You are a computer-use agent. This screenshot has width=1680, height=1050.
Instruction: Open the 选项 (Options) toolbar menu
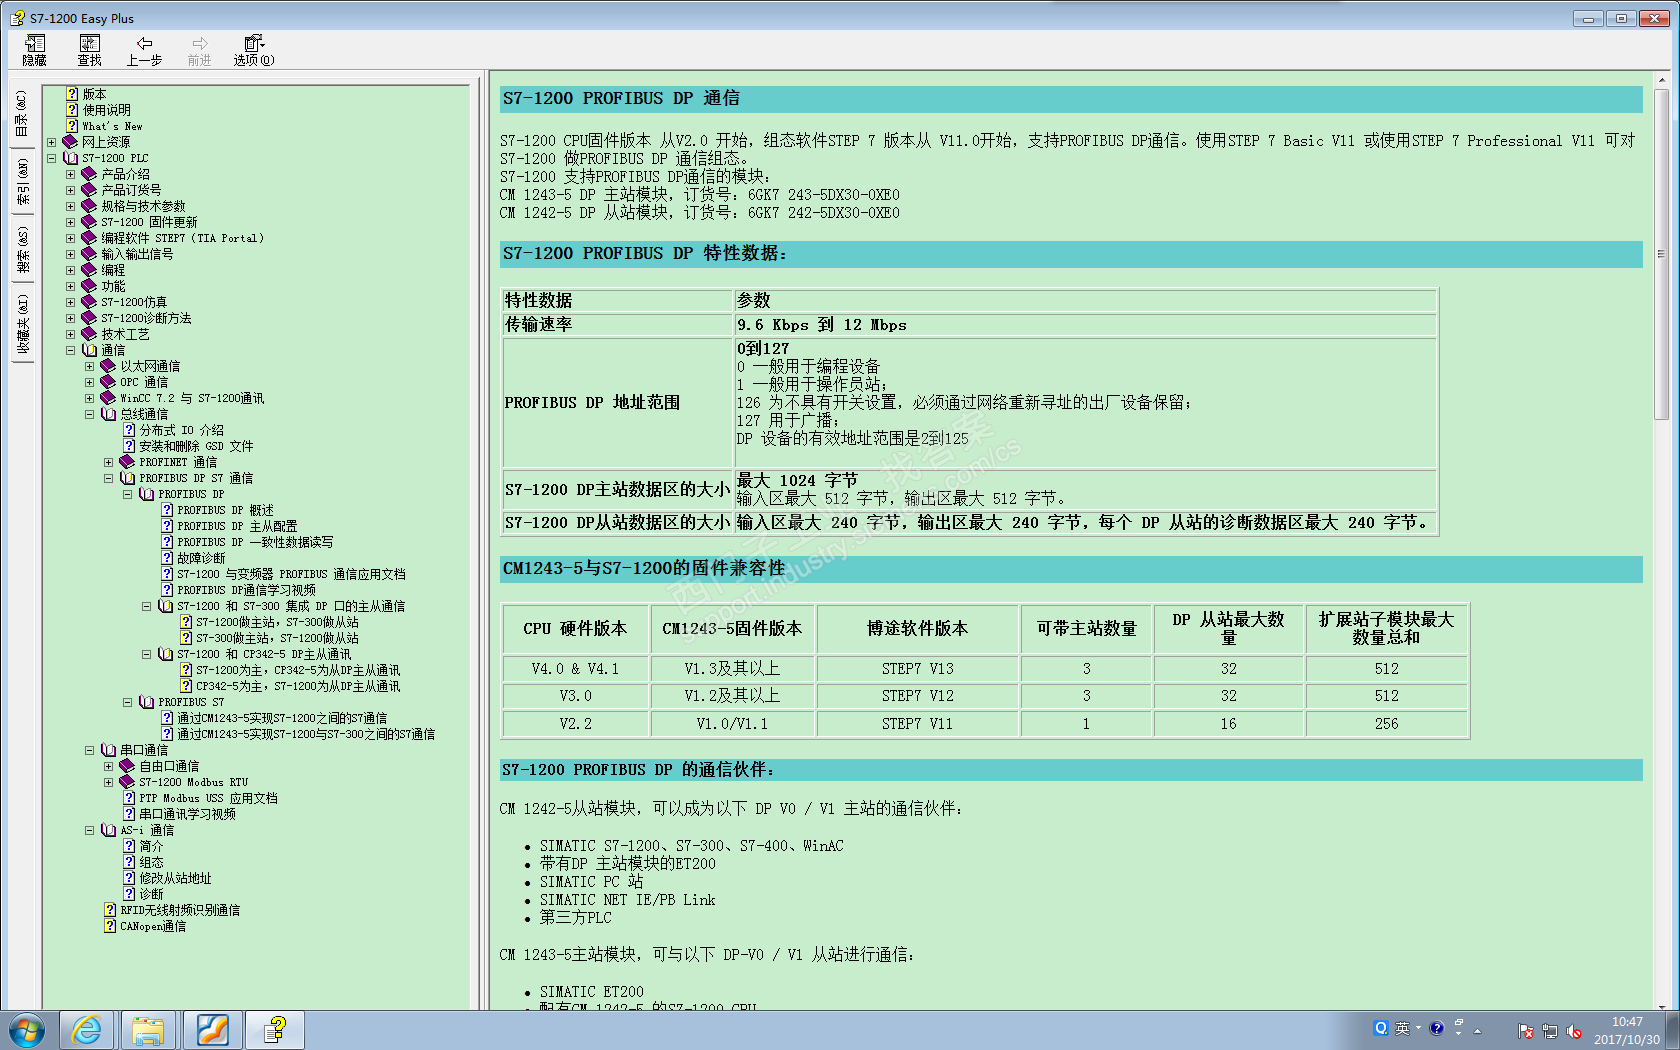[254, 50]
